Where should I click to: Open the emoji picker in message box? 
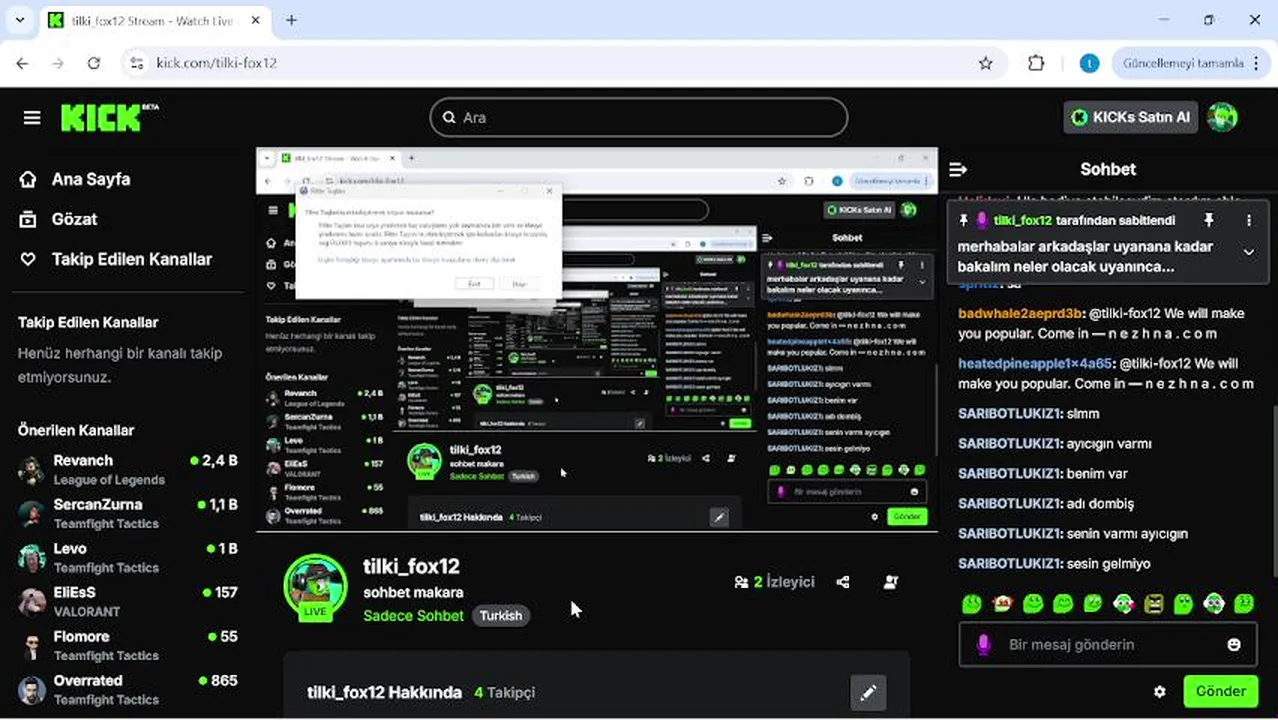(x=1234, y=645)
